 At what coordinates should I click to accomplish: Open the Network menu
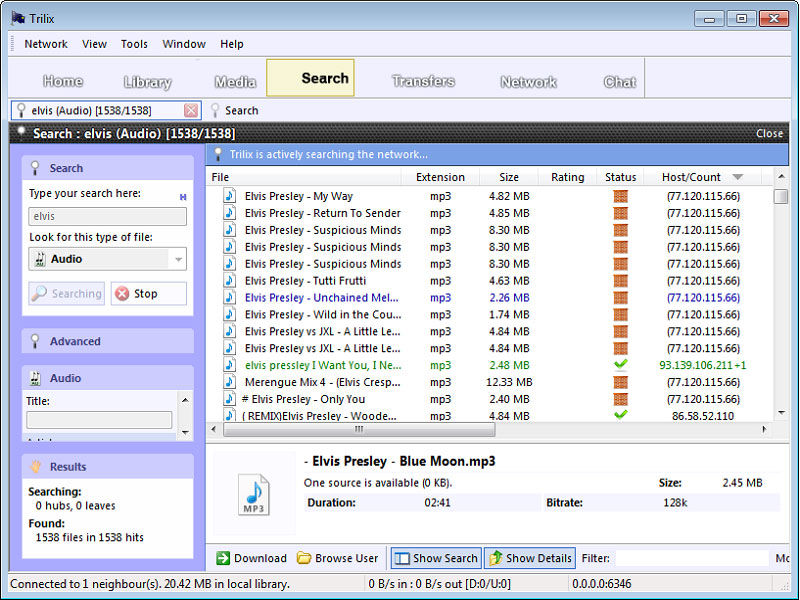coord(46,44)
